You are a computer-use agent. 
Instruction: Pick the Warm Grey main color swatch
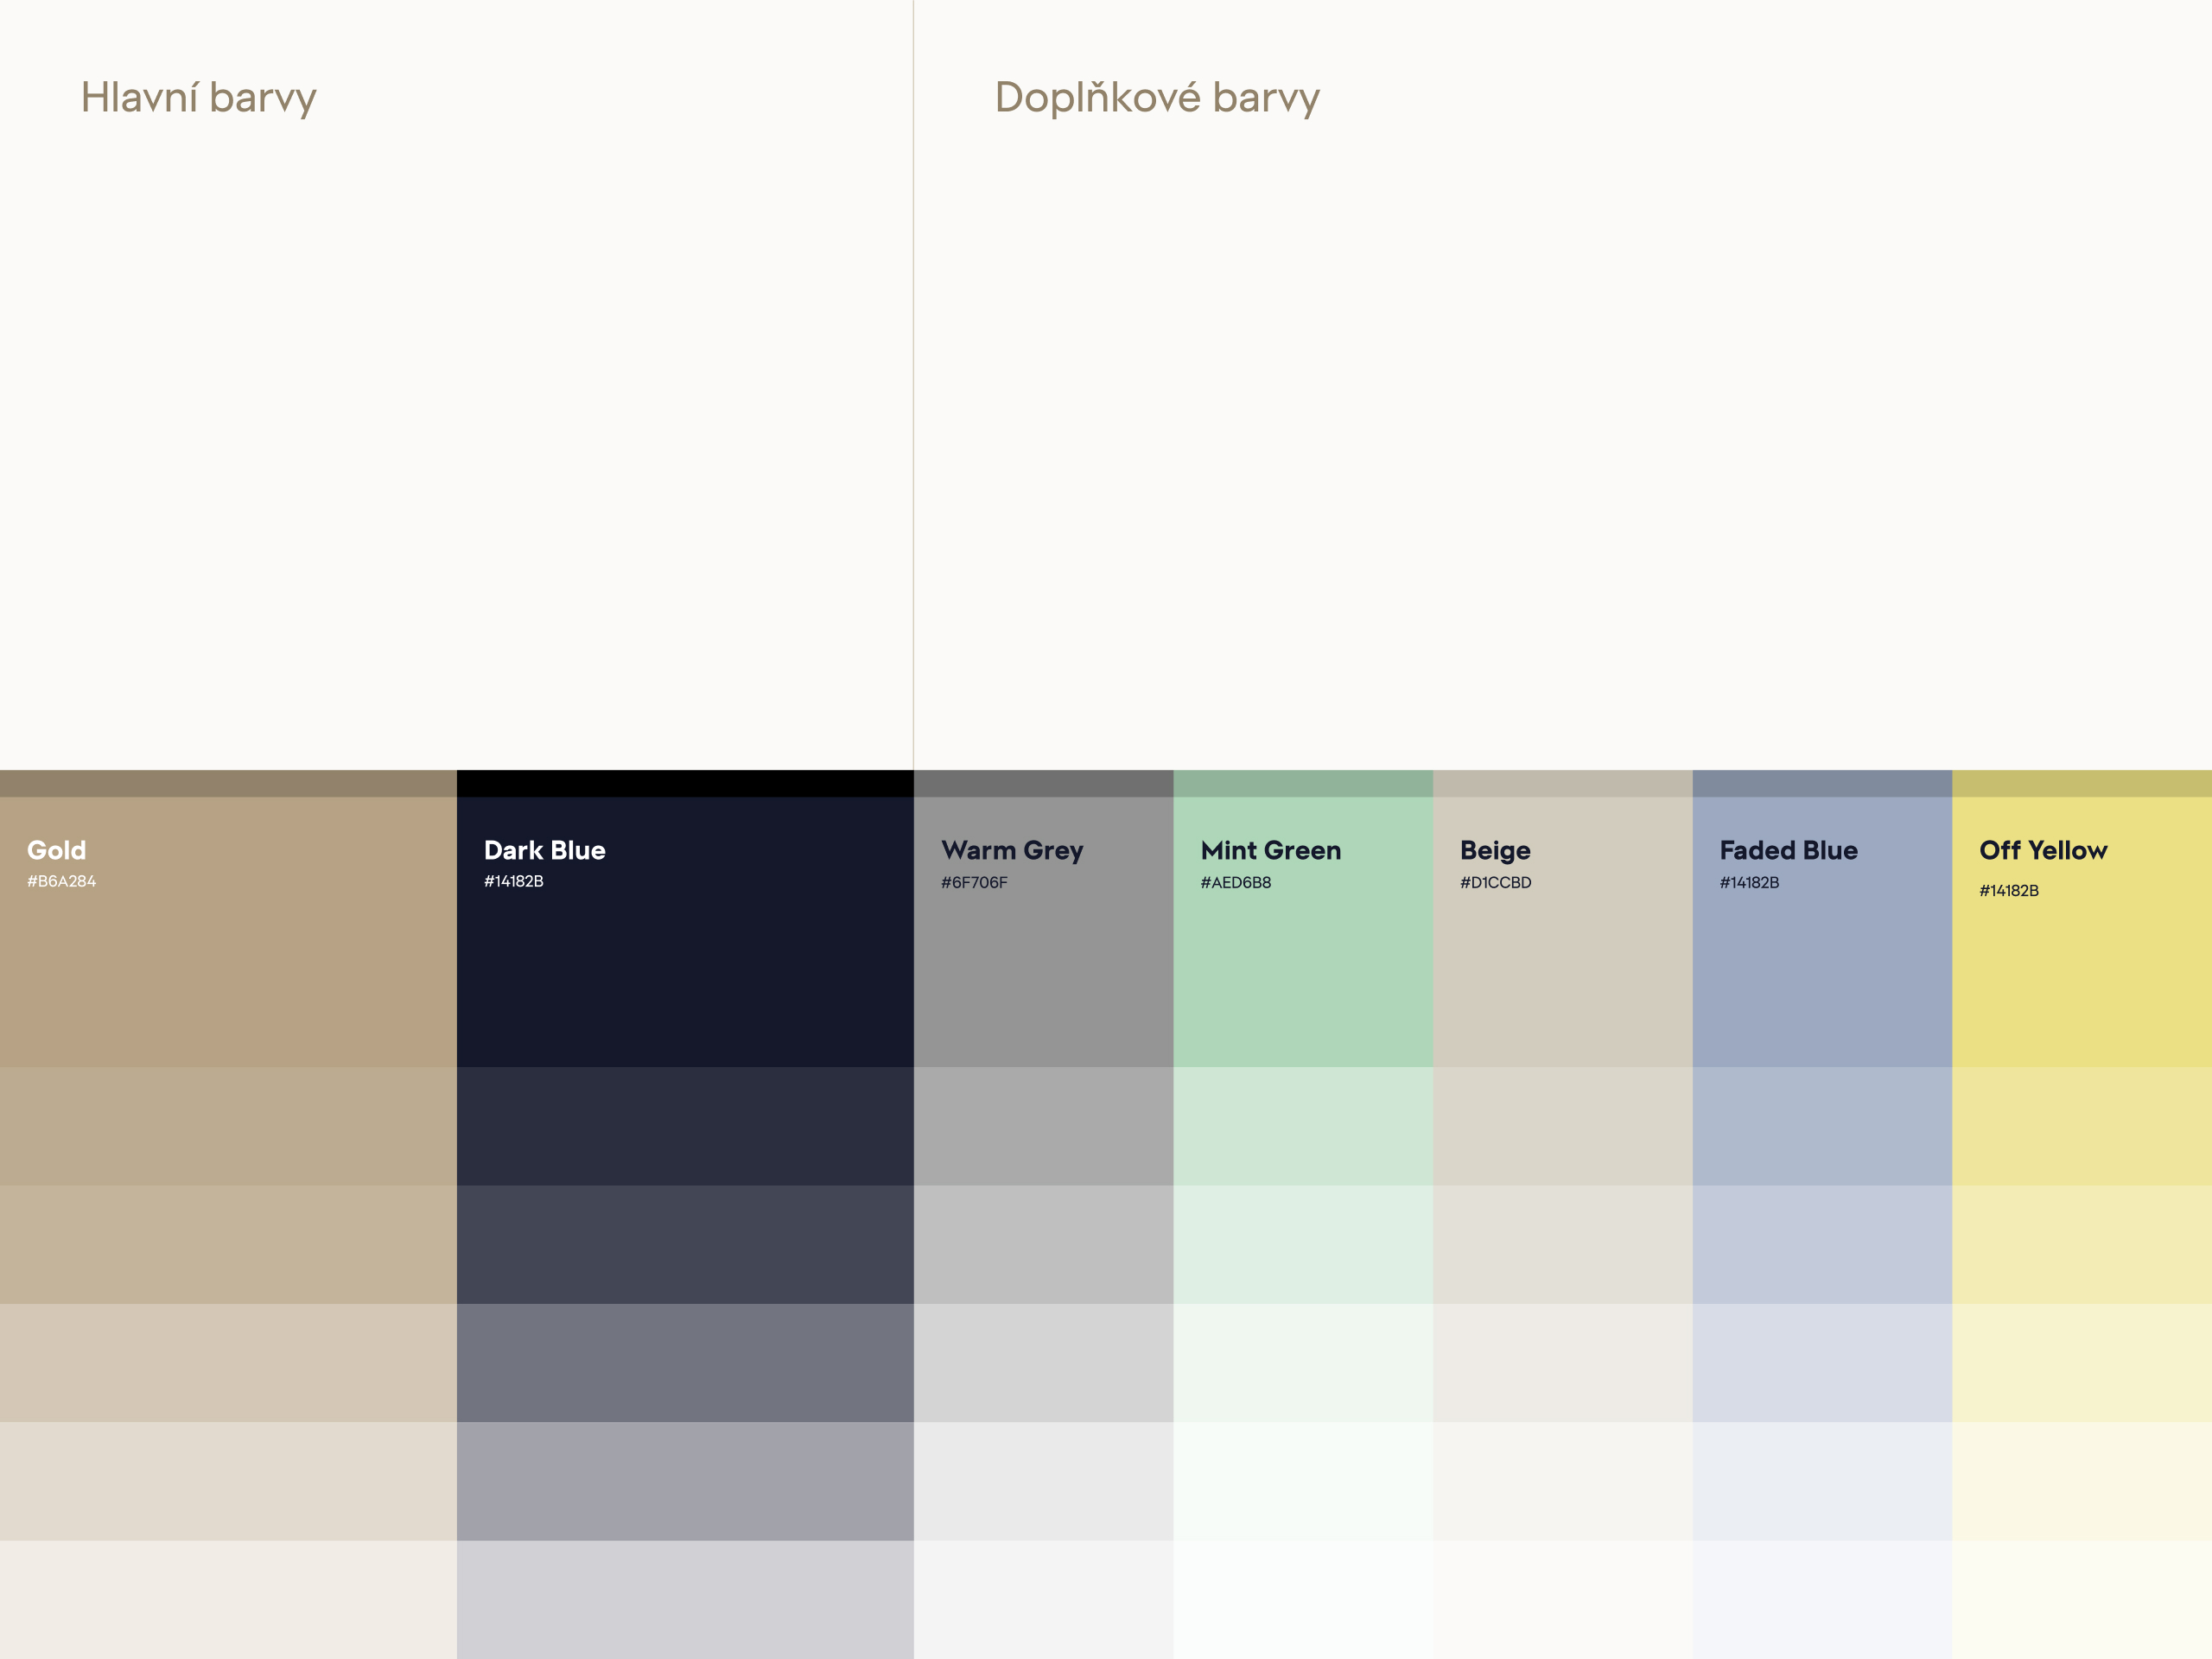1043,932
